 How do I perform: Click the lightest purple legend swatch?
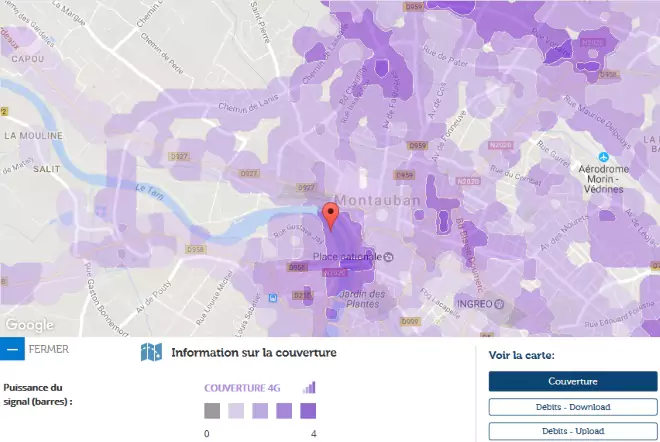click(x=236, y=411)
